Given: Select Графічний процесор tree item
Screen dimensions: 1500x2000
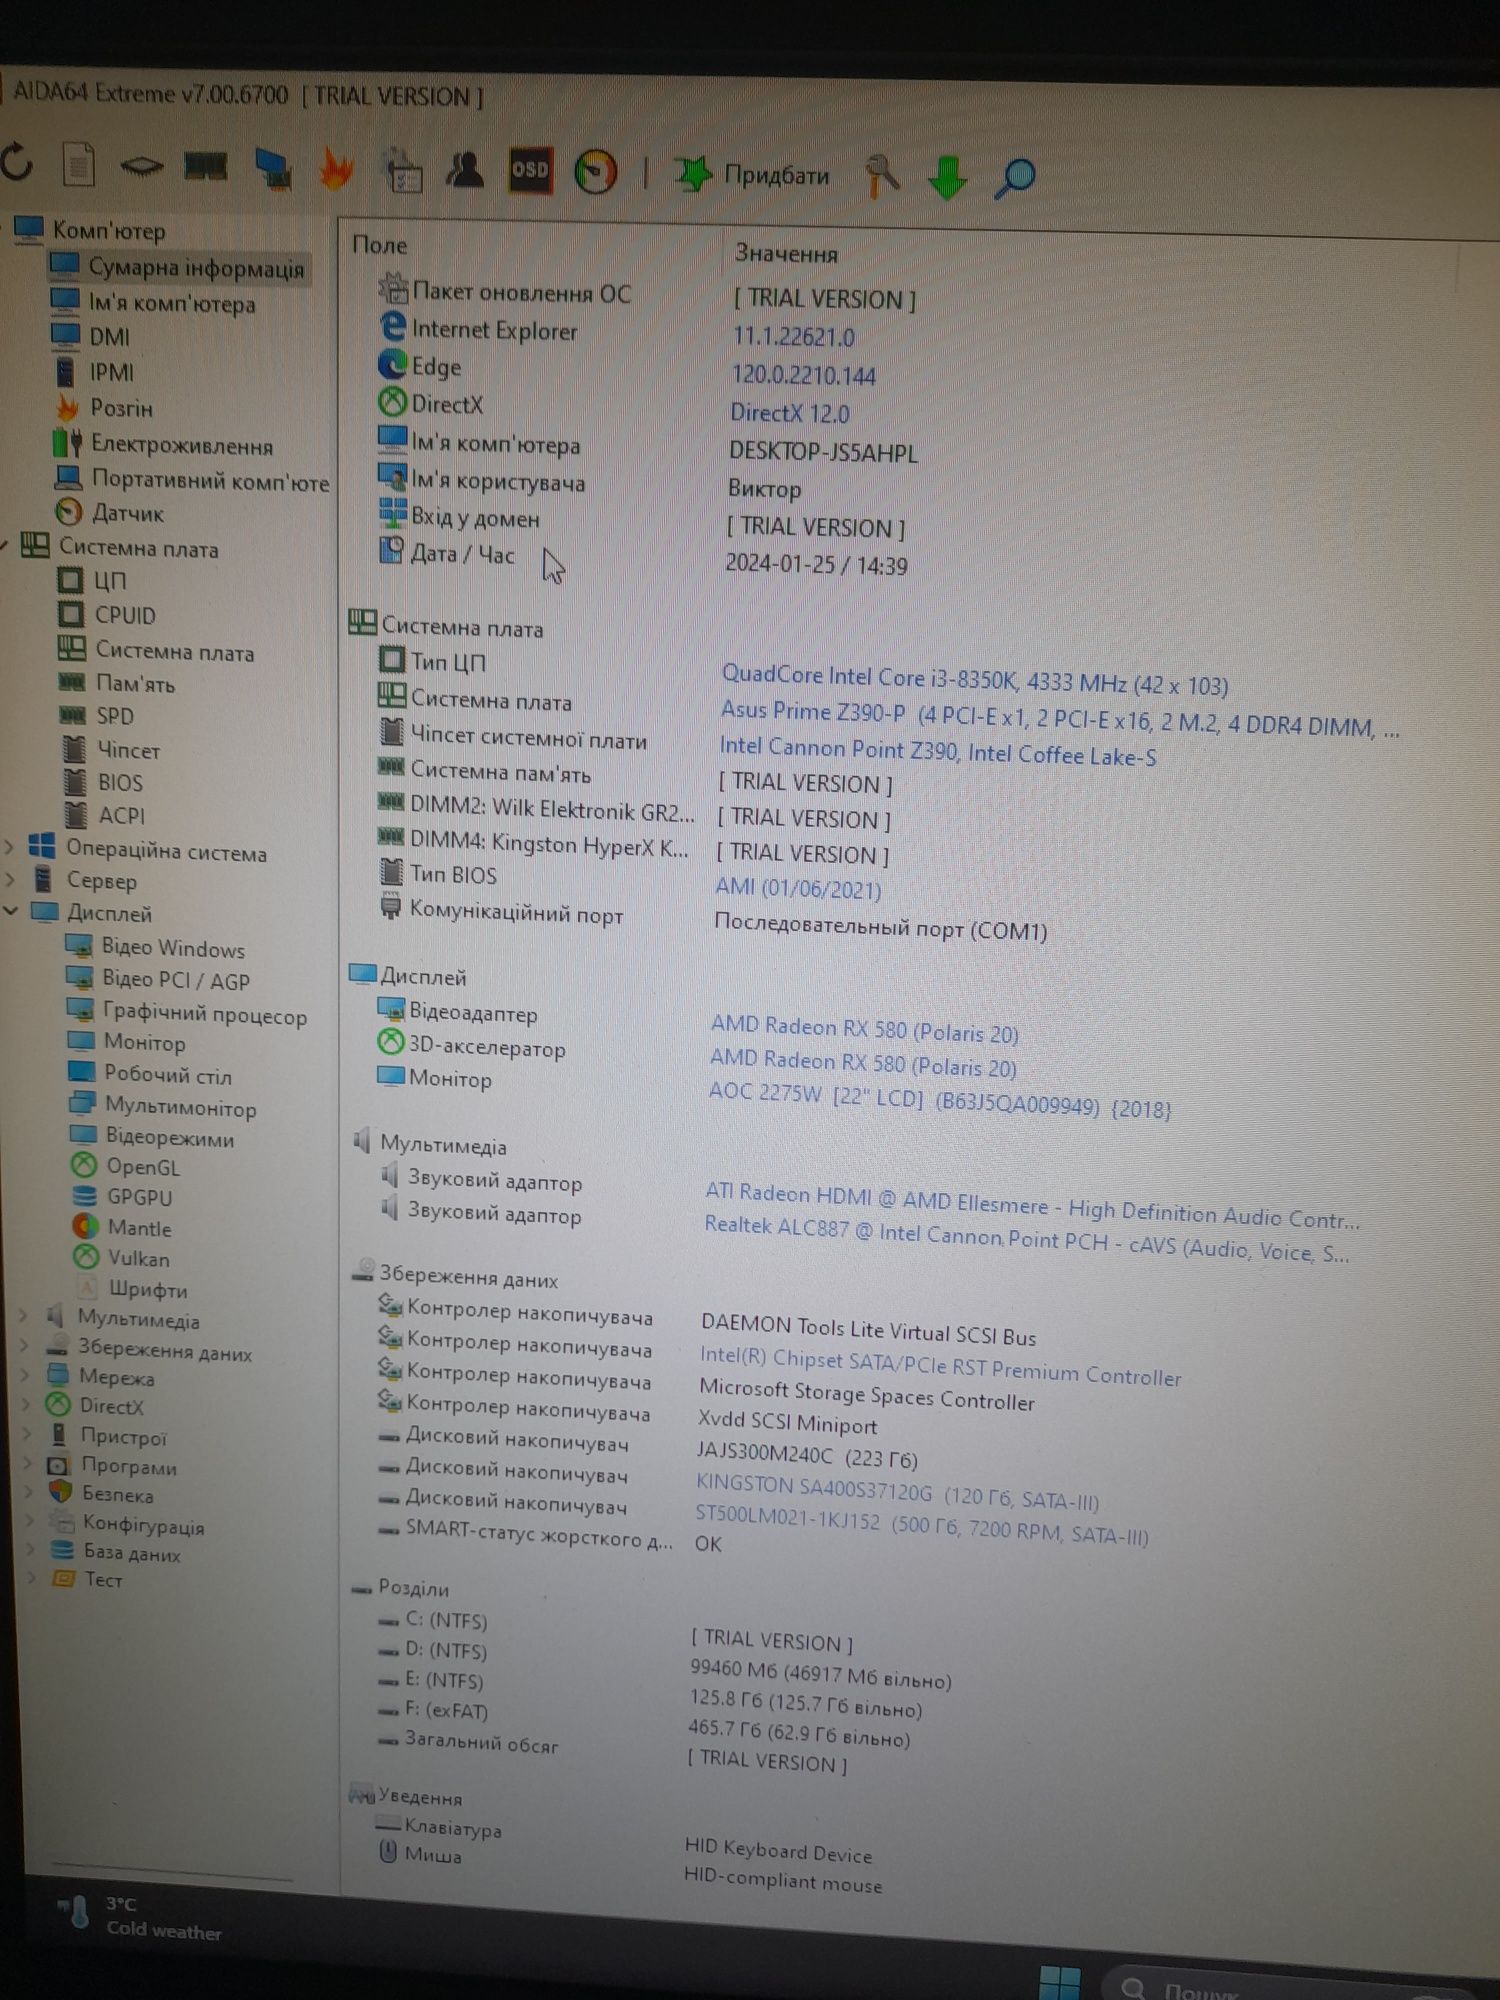Looking at the screenshot, I should (x=186, y=1014).
